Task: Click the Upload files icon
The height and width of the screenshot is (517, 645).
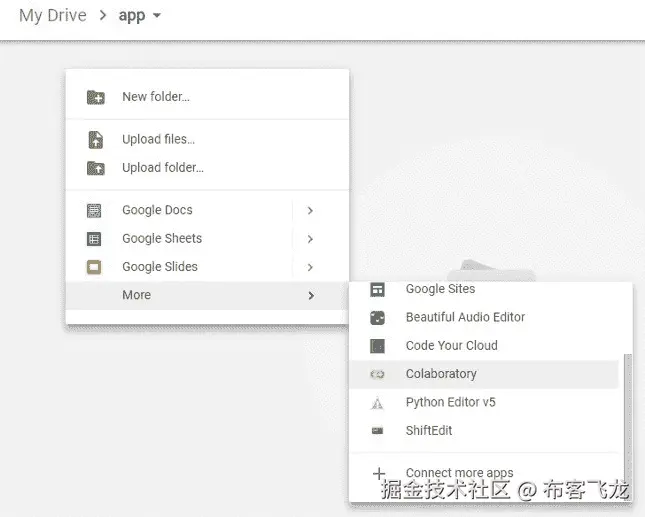Action: pos(96,140)
